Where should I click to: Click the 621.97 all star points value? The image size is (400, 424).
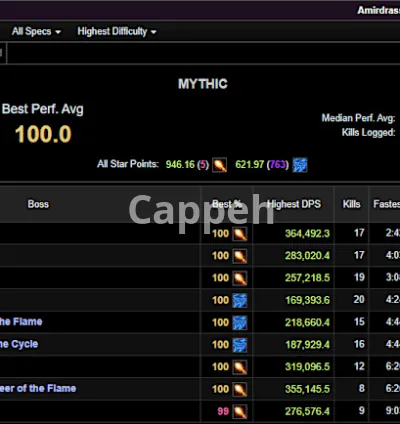click(x=249, y=164)
